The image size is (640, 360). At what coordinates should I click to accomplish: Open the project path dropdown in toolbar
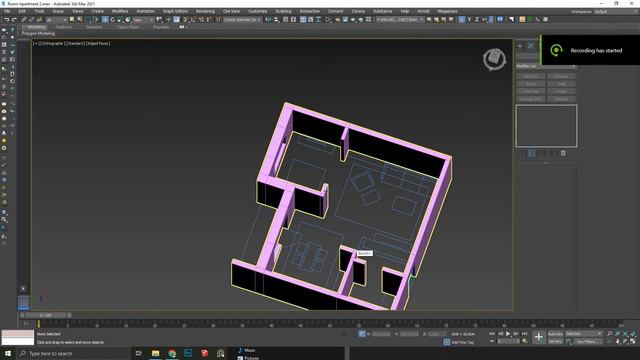[400, 19]
